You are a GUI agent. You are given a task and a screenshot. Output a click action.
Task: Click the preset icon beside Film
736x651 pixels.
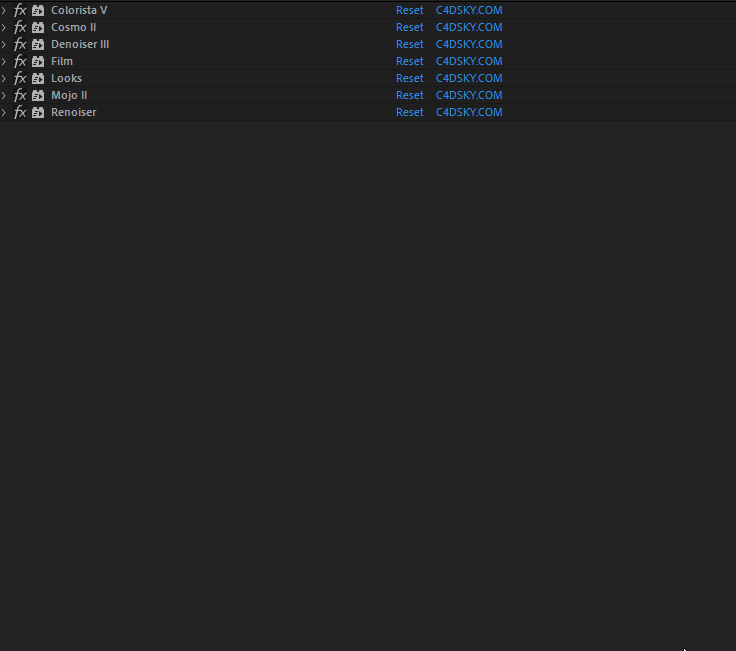pos(38,61)
